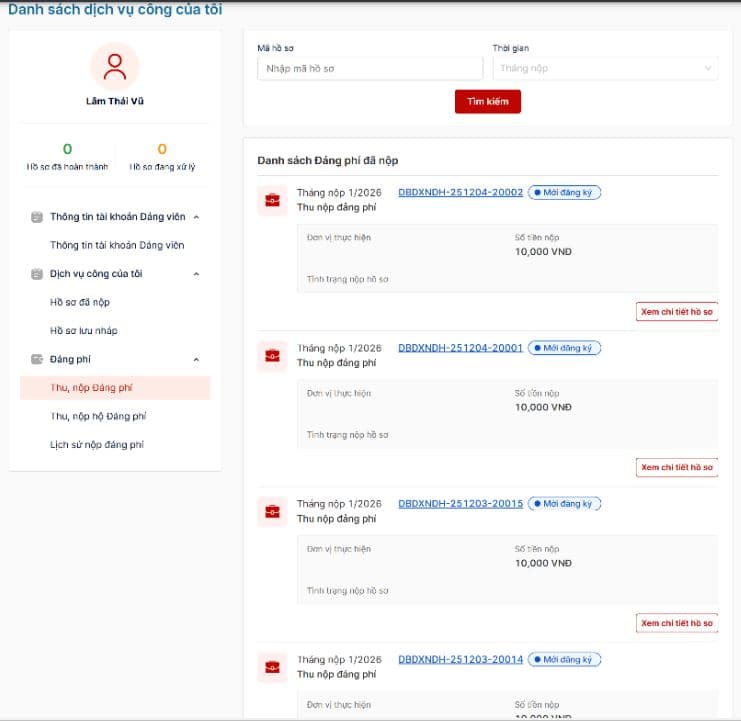
Task: Click the Danh sách Đảng phí đã nộp heading
Action: [327, 161]
